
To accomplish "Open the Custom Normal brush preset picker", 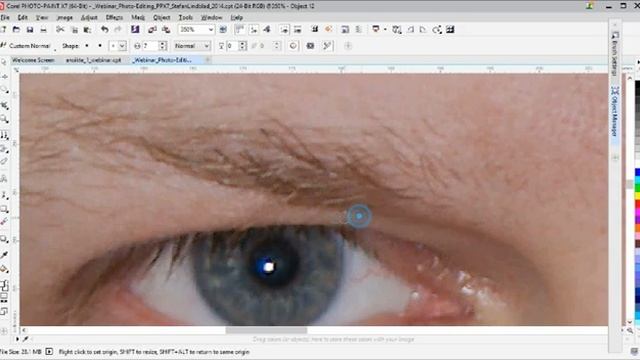I will coord(29,46).
